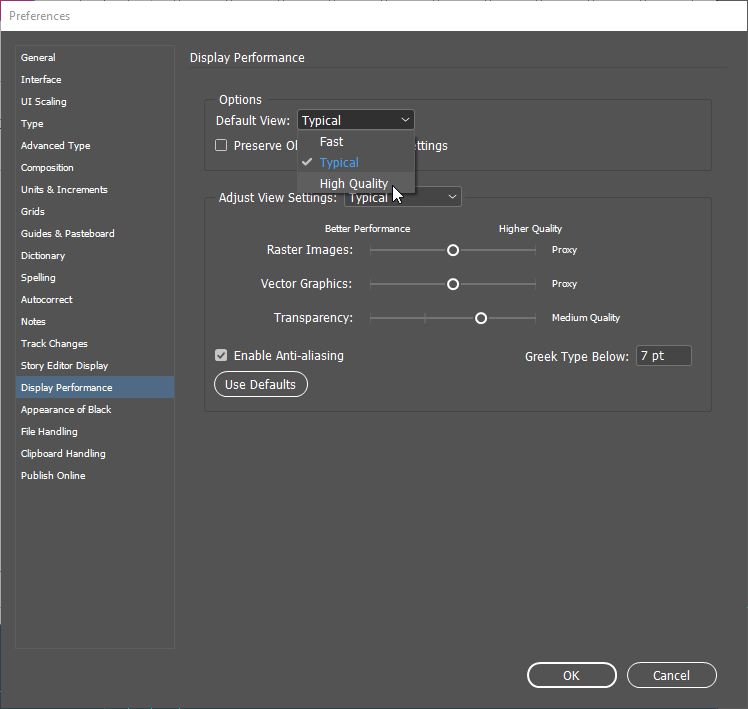
Task: Open the Grids preferences
Action: (x=94, y=211)
